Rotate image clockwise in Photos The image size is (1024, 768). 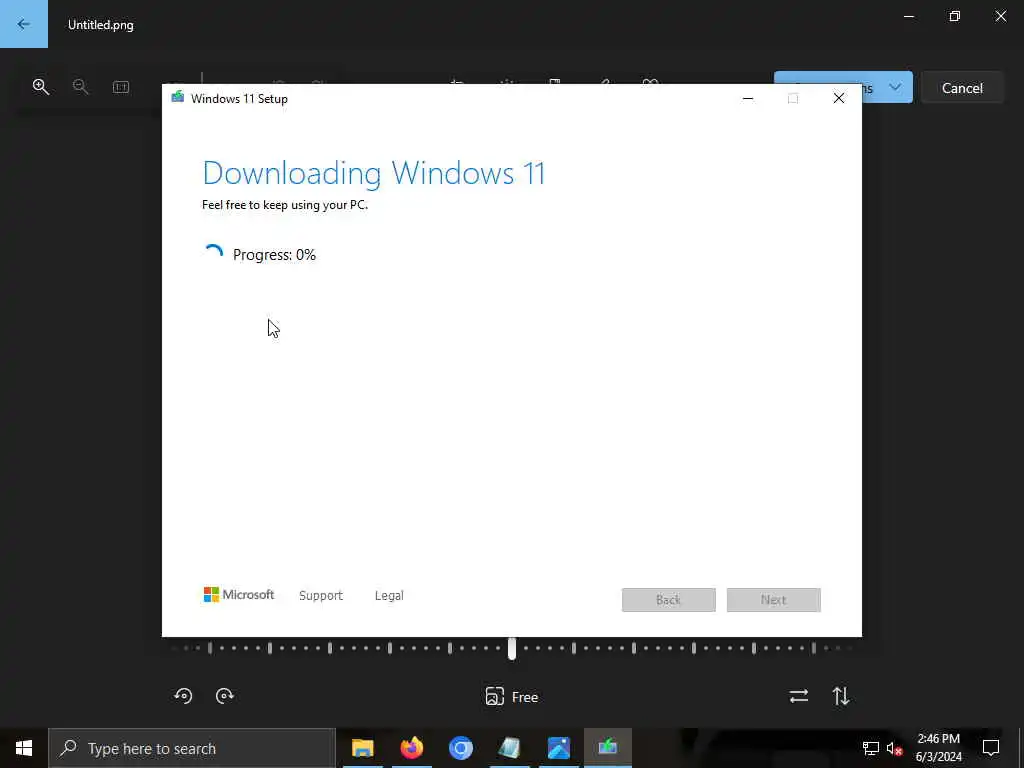225,696
